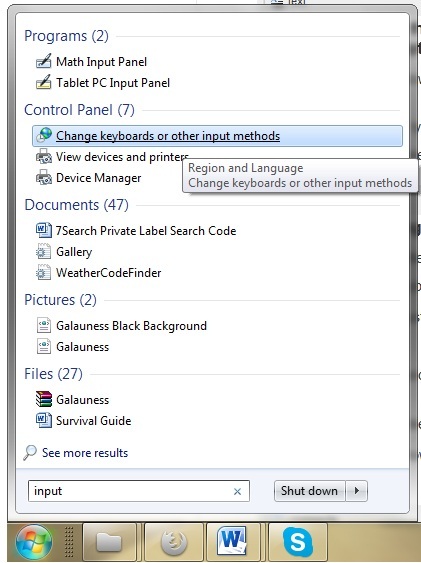Image resolution: width=421 pixels, height=563 pixels.
Task: Open the Windows Explorer folder icon
Action: coord(109,542)
